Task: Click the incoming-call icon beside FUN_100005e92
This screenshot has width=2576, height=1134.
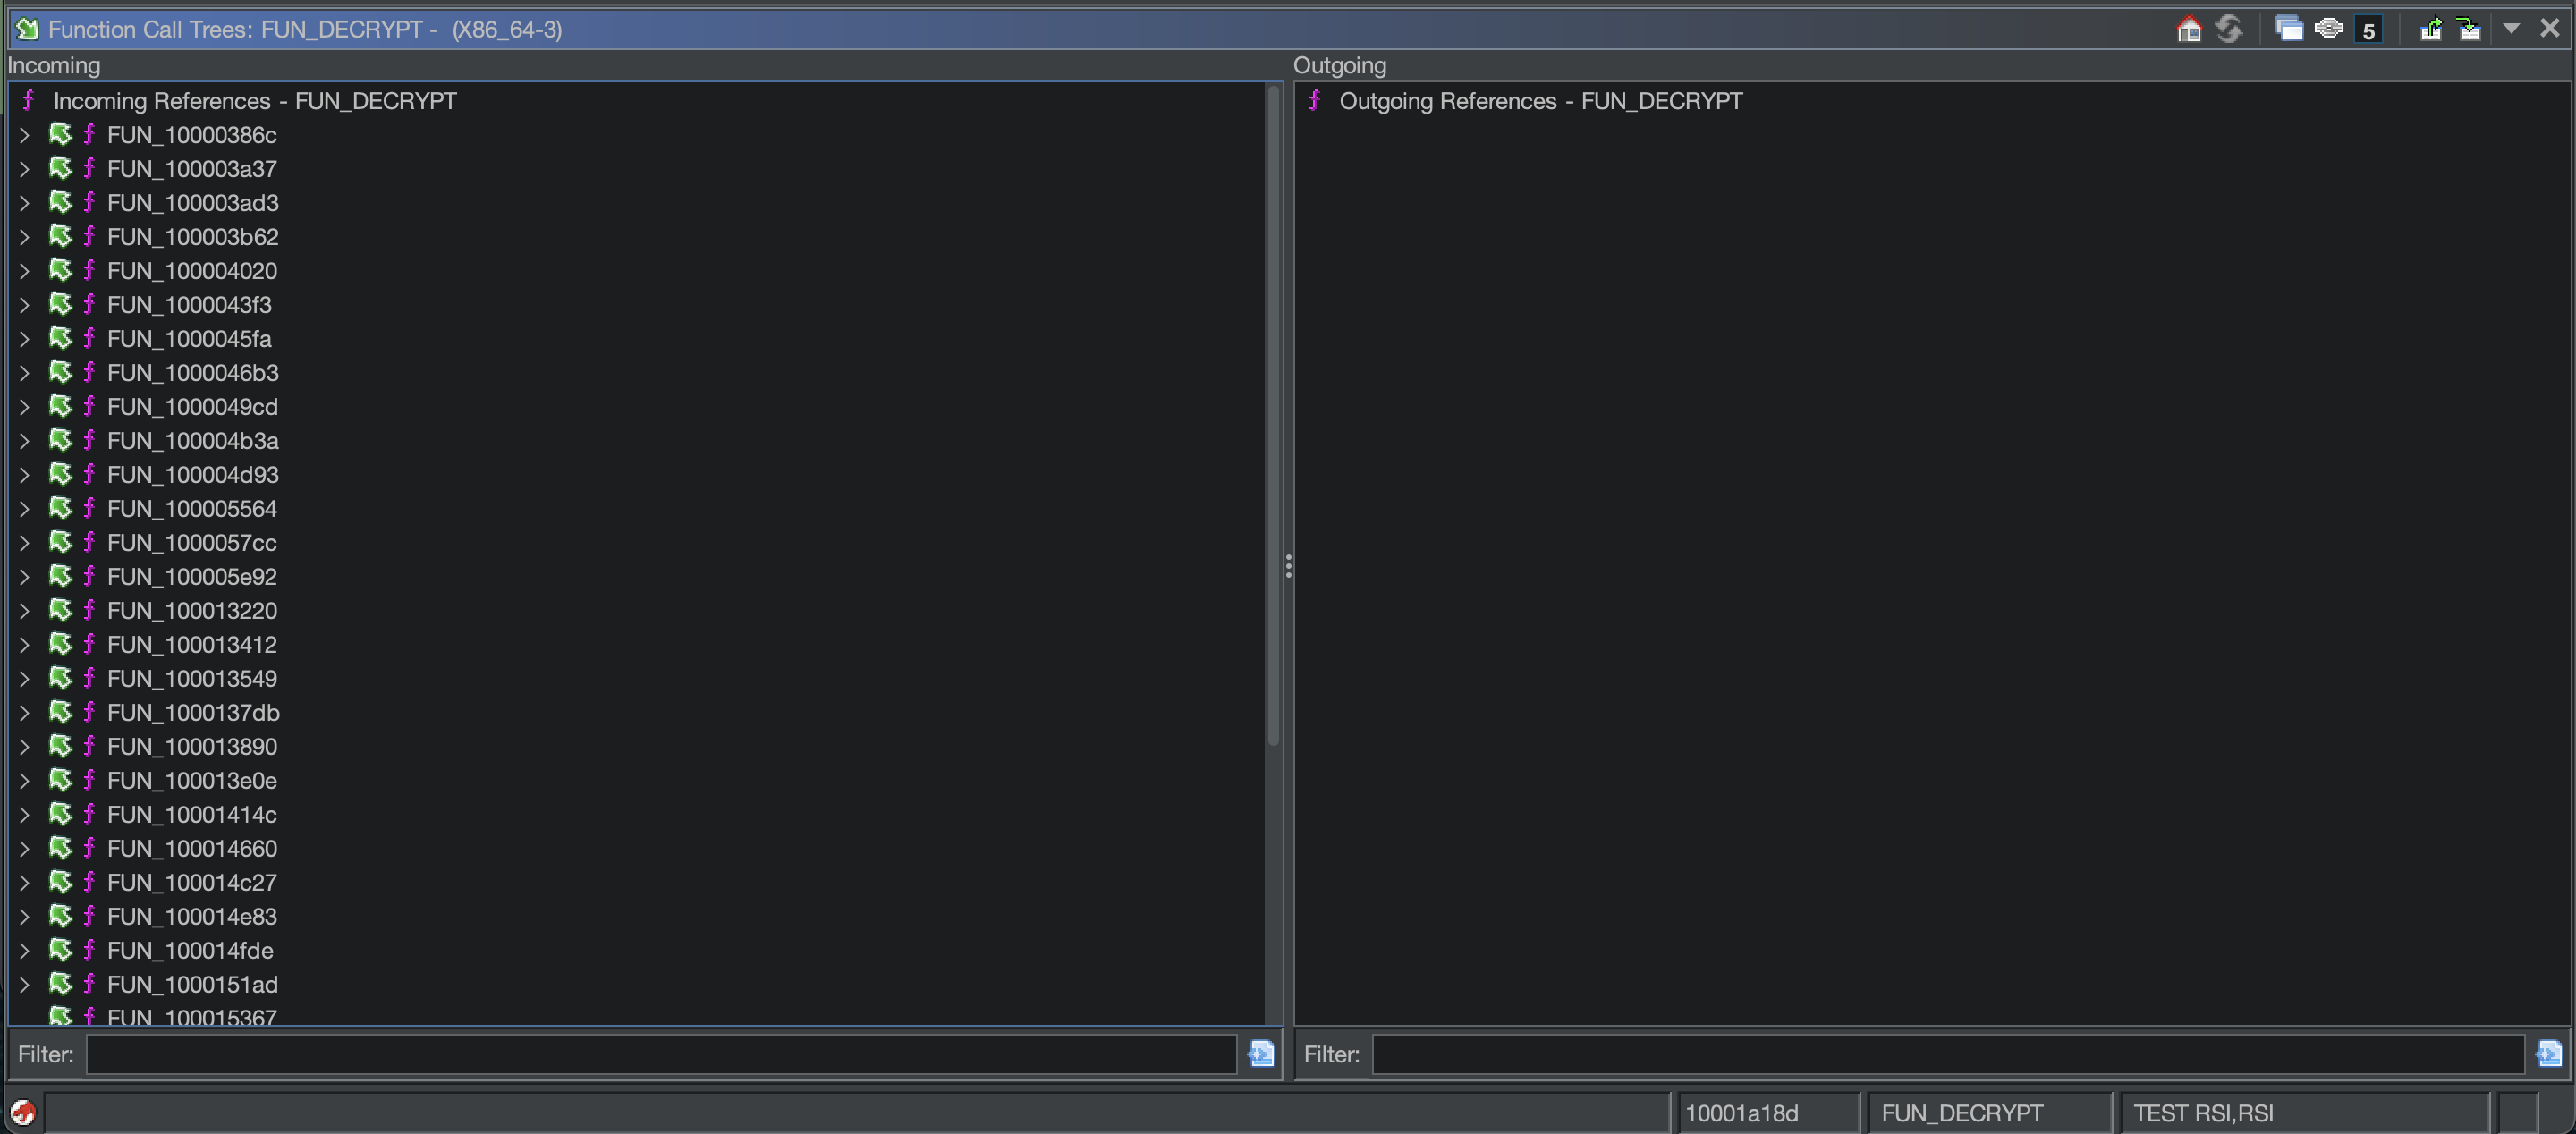Action: 61,576
